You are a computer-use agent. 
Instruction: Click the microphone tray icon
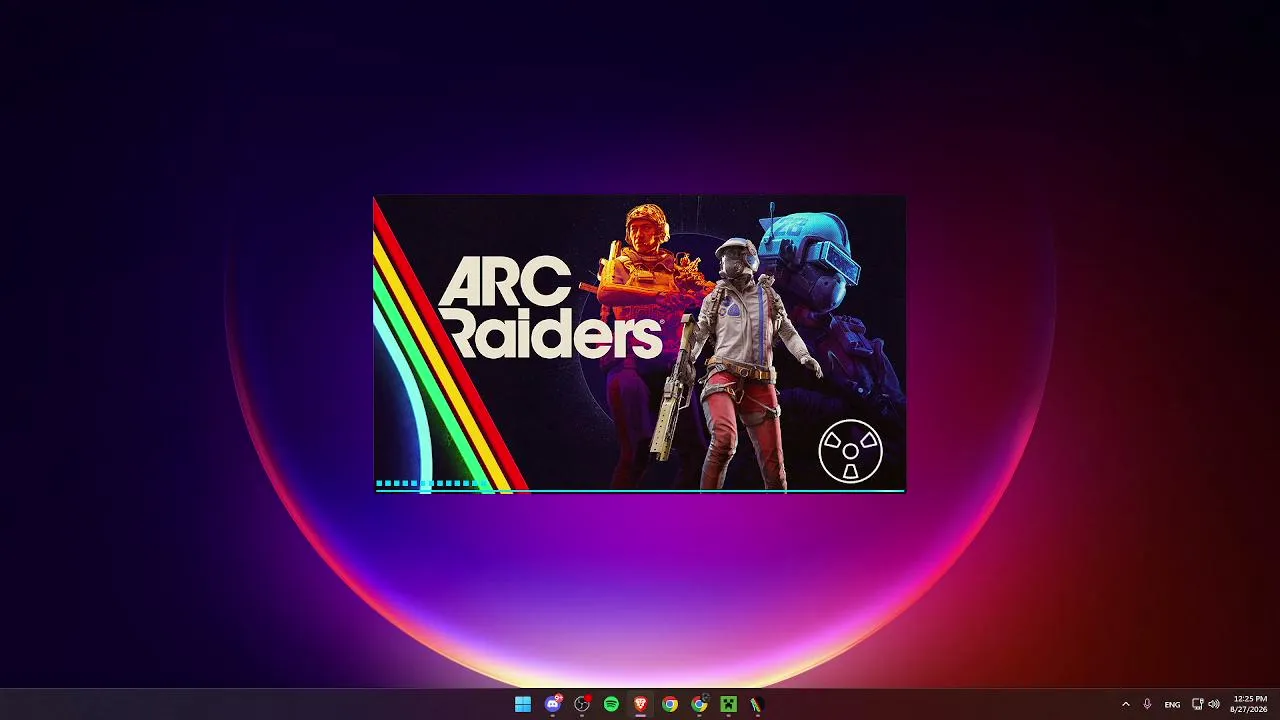click(x=1147, y=705)
